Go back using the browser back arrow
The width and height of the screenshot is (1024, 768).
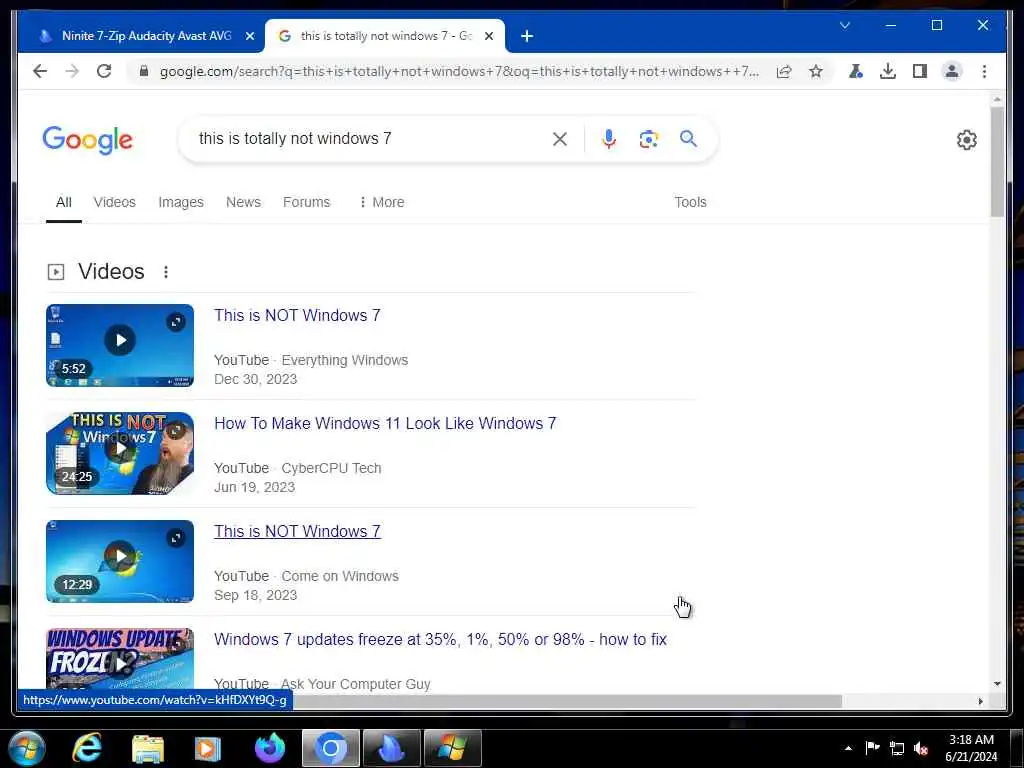[40, 71]
